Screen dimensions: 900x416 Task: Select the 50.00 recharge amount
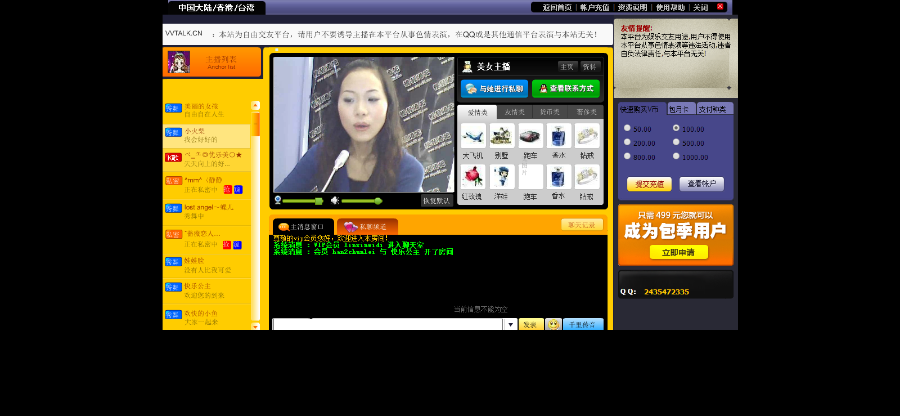click(627, 129)
